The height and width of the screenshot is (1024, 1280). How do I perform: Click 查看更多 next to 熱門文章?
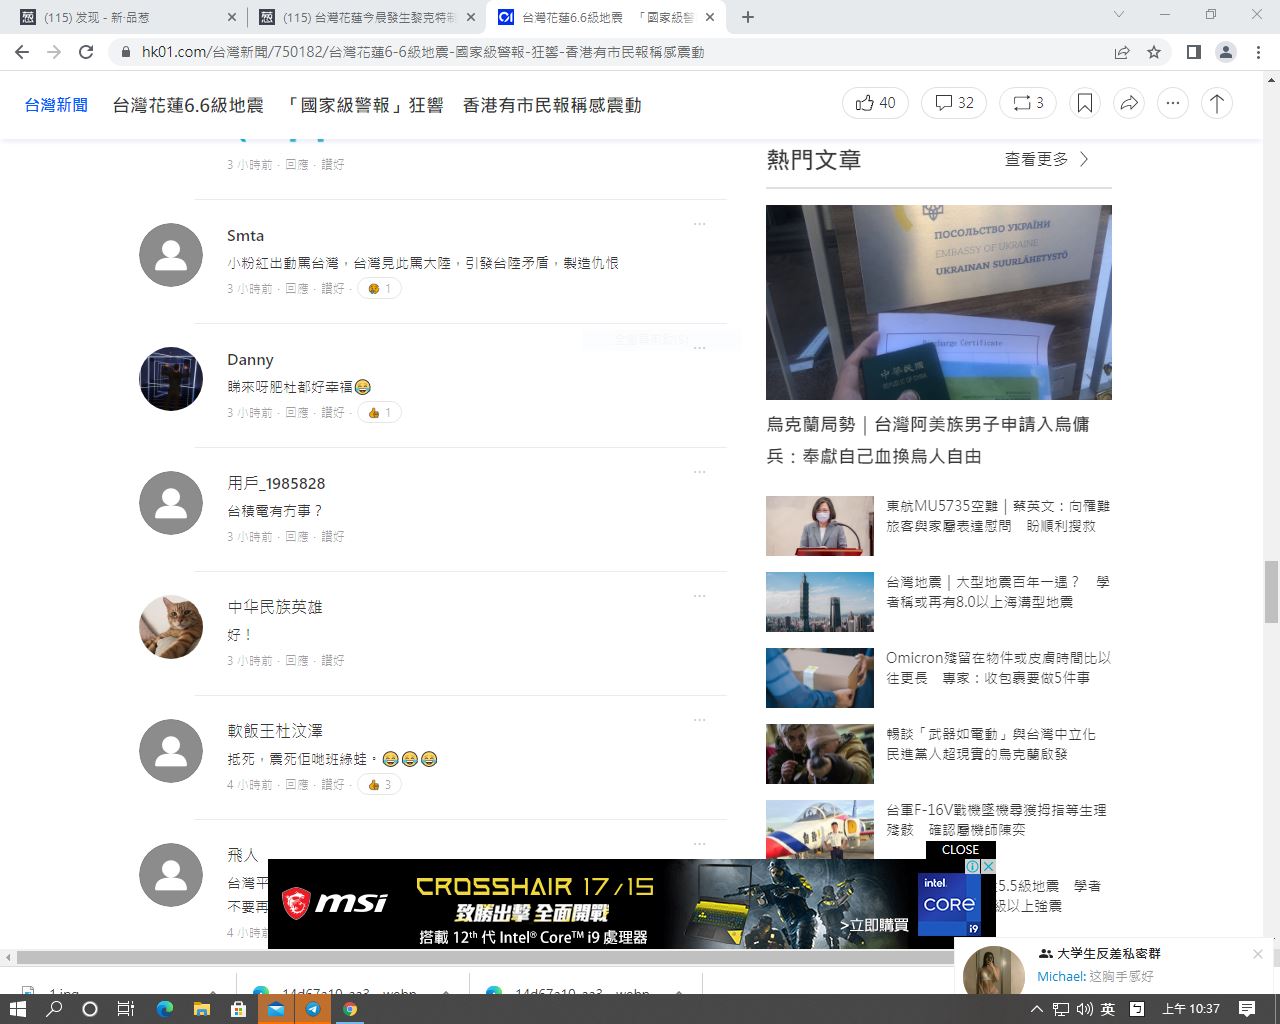pos(1047,159)
